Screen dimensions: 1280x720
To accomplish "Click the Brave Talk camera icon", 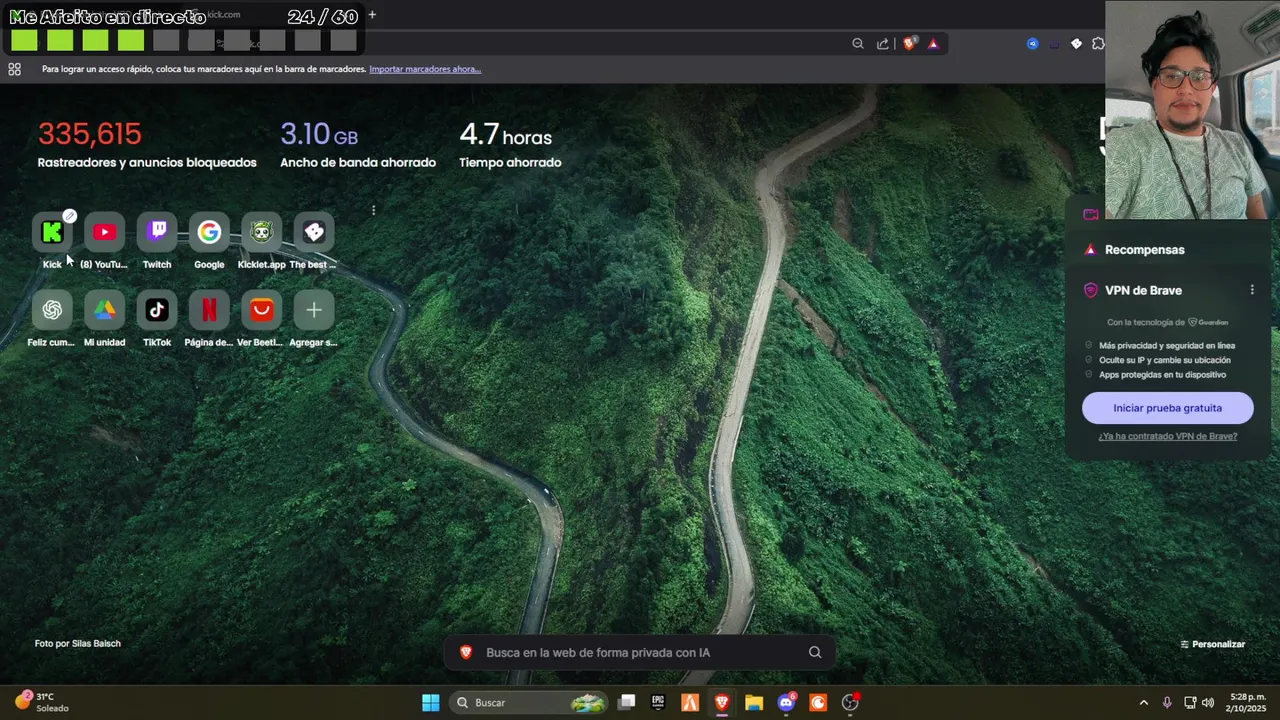I will 1091,214.
